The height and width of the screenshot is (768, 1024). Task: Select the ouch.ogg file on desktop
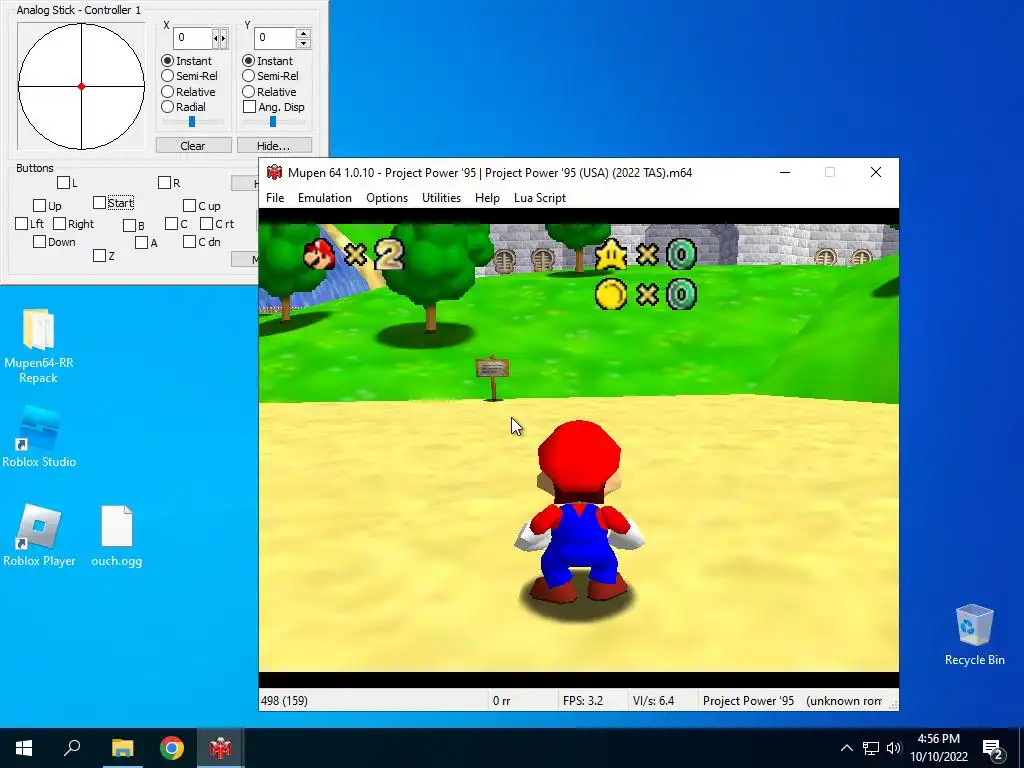(117, 535)
